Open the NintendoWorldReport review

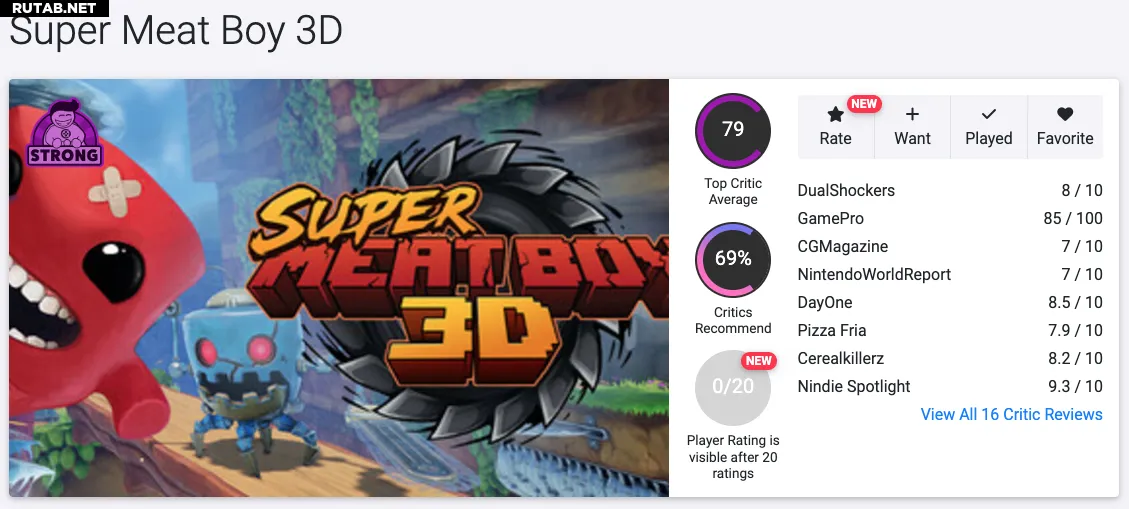[874, 274]
